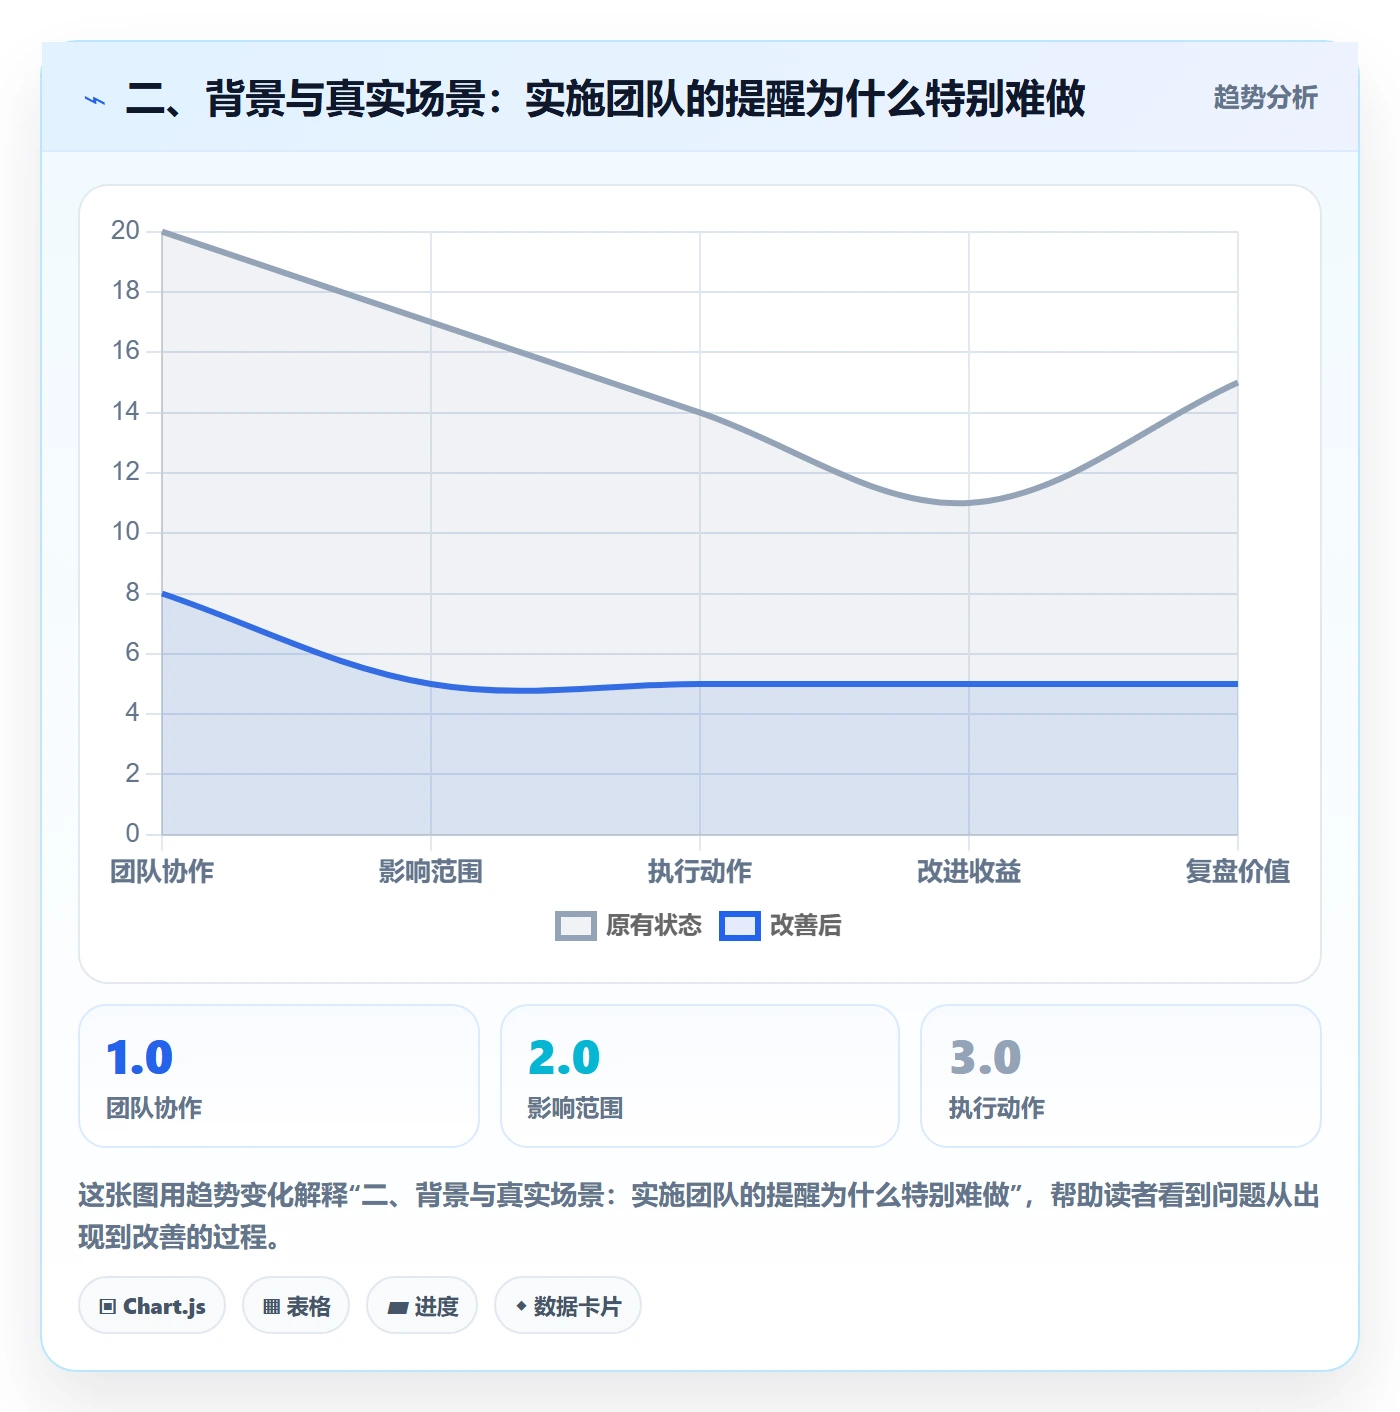
Task: Open the 1.0 团队协作 data card
Action: pos(279,1076)
